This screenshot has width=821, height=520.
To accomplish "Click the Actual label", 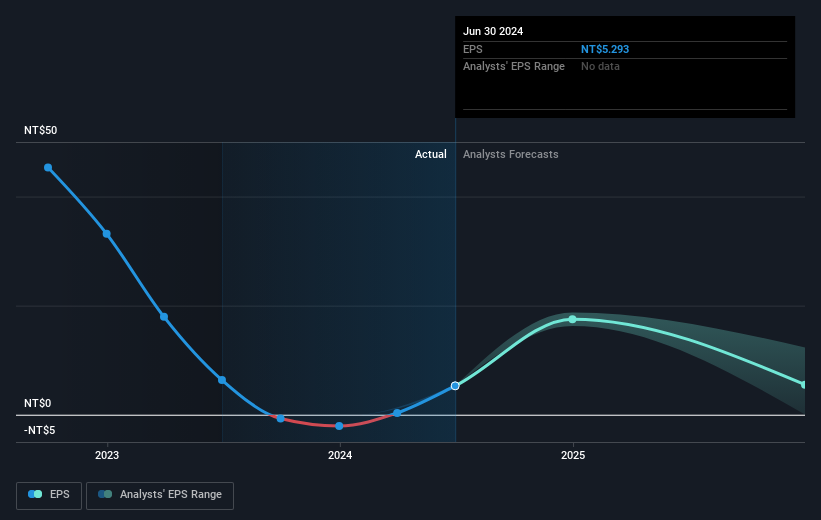I will click(430, 154).
